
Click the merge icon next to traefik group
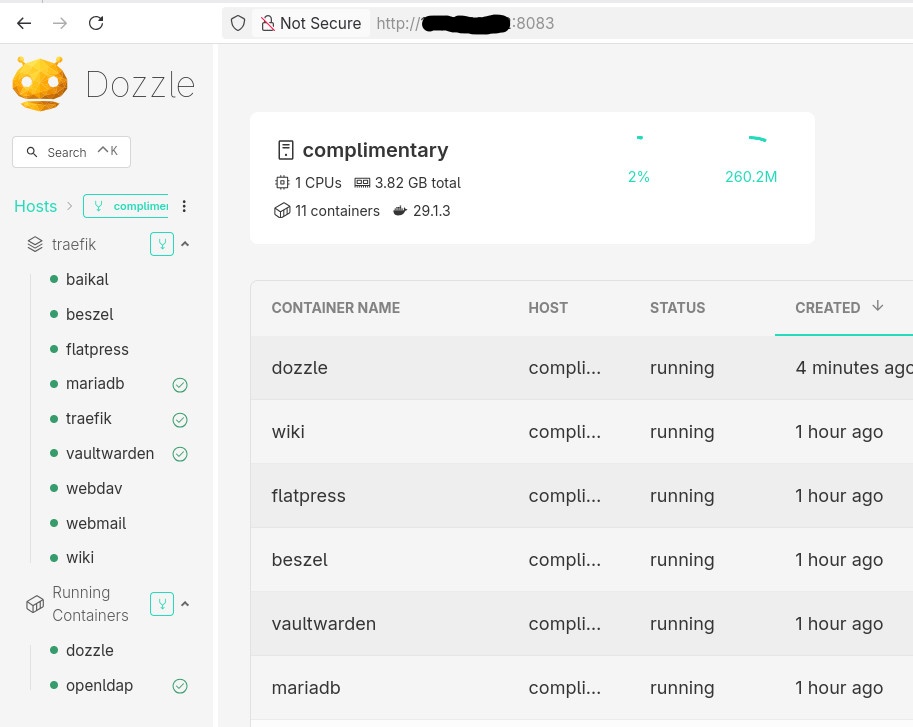(162, 244)
